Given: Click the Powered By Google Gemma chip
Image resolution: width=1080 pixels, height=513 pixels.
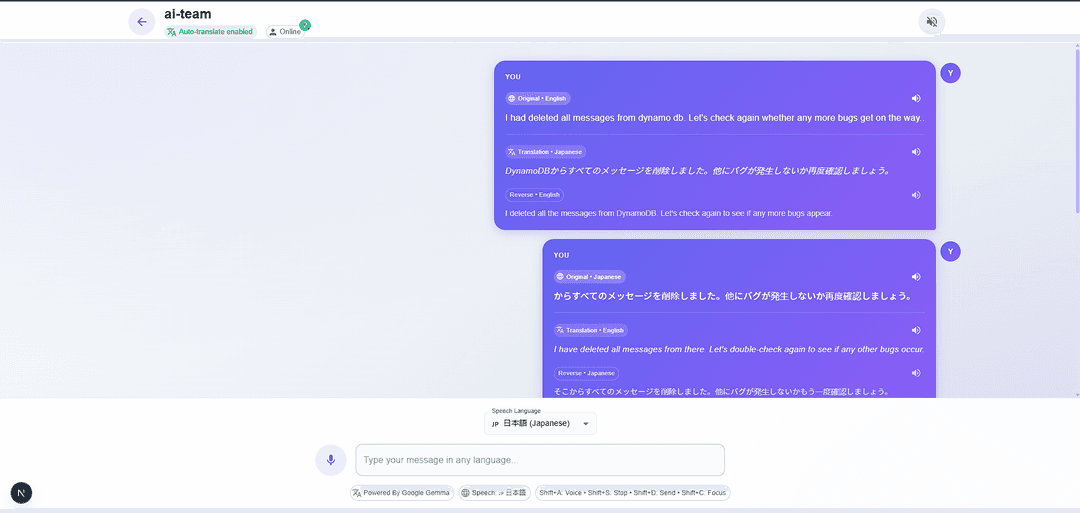Looking at the screenshot, I should click(401, 493).
